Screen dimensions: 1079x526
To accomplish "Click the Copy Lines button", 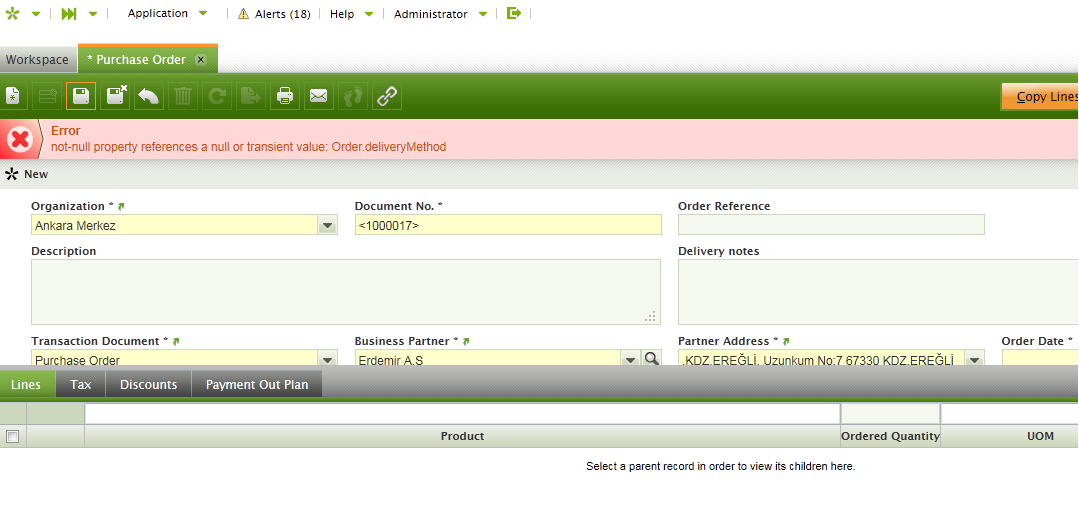I will click(1040, 97).
